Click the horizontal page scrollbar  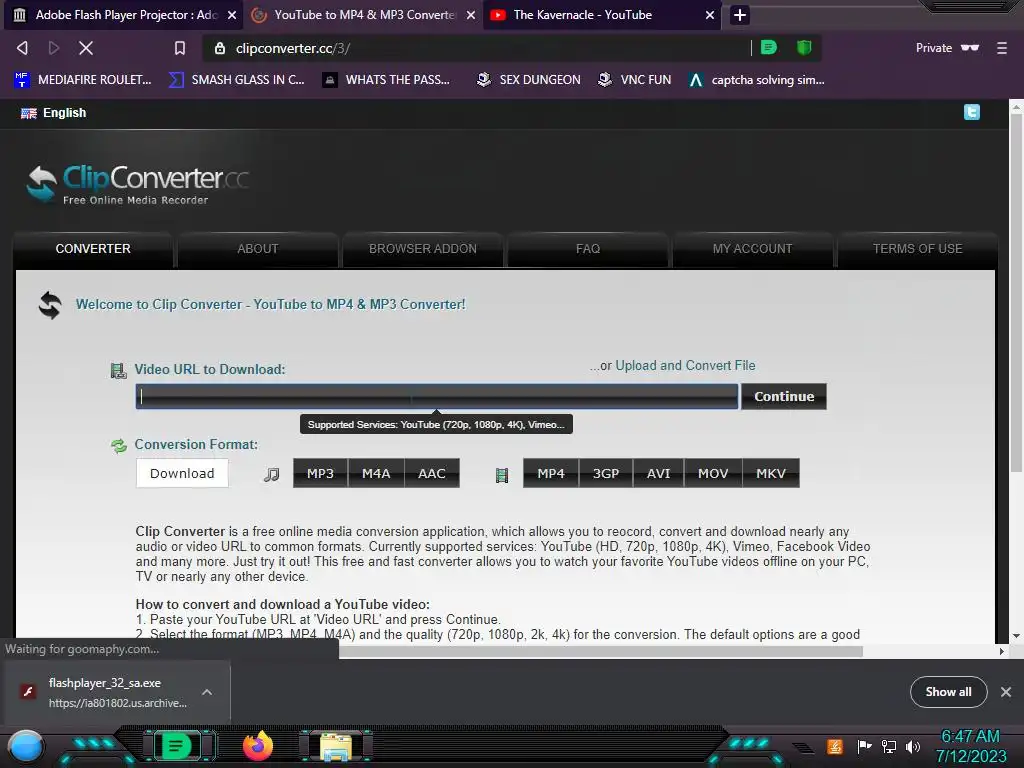point(601,651)
